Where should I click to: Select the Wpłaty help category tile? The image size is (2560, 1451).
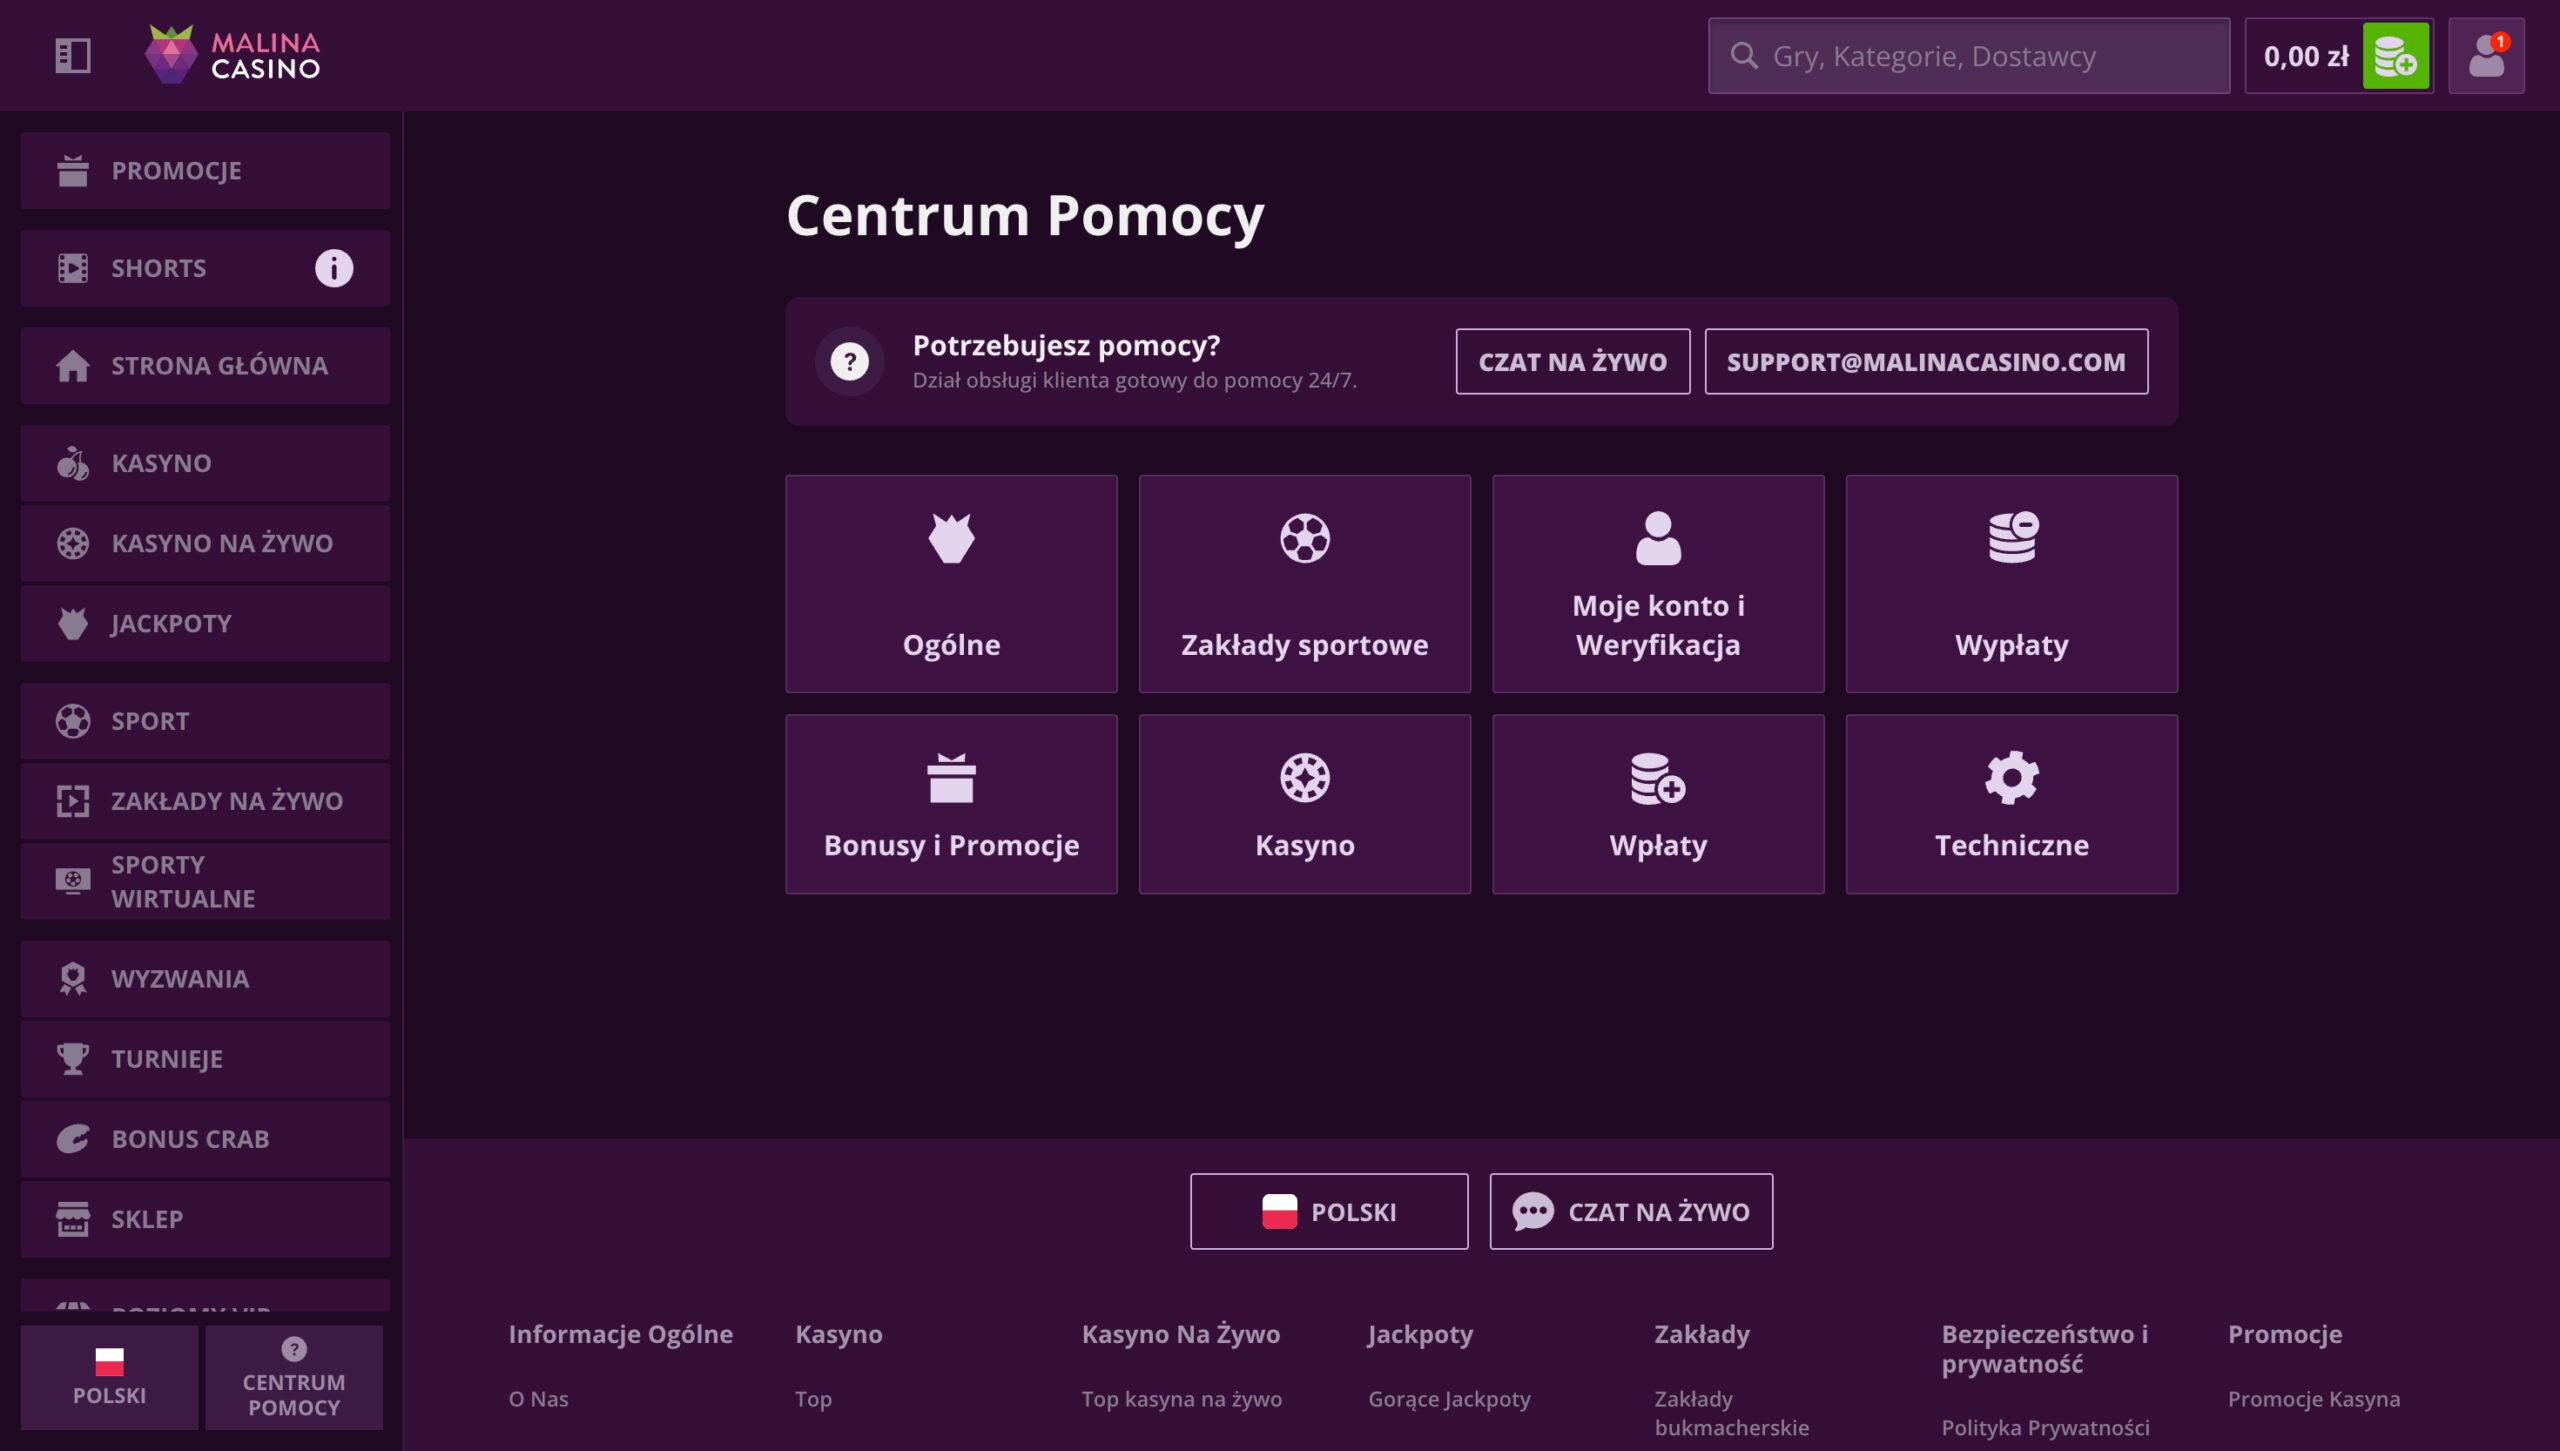(1658, 804)
